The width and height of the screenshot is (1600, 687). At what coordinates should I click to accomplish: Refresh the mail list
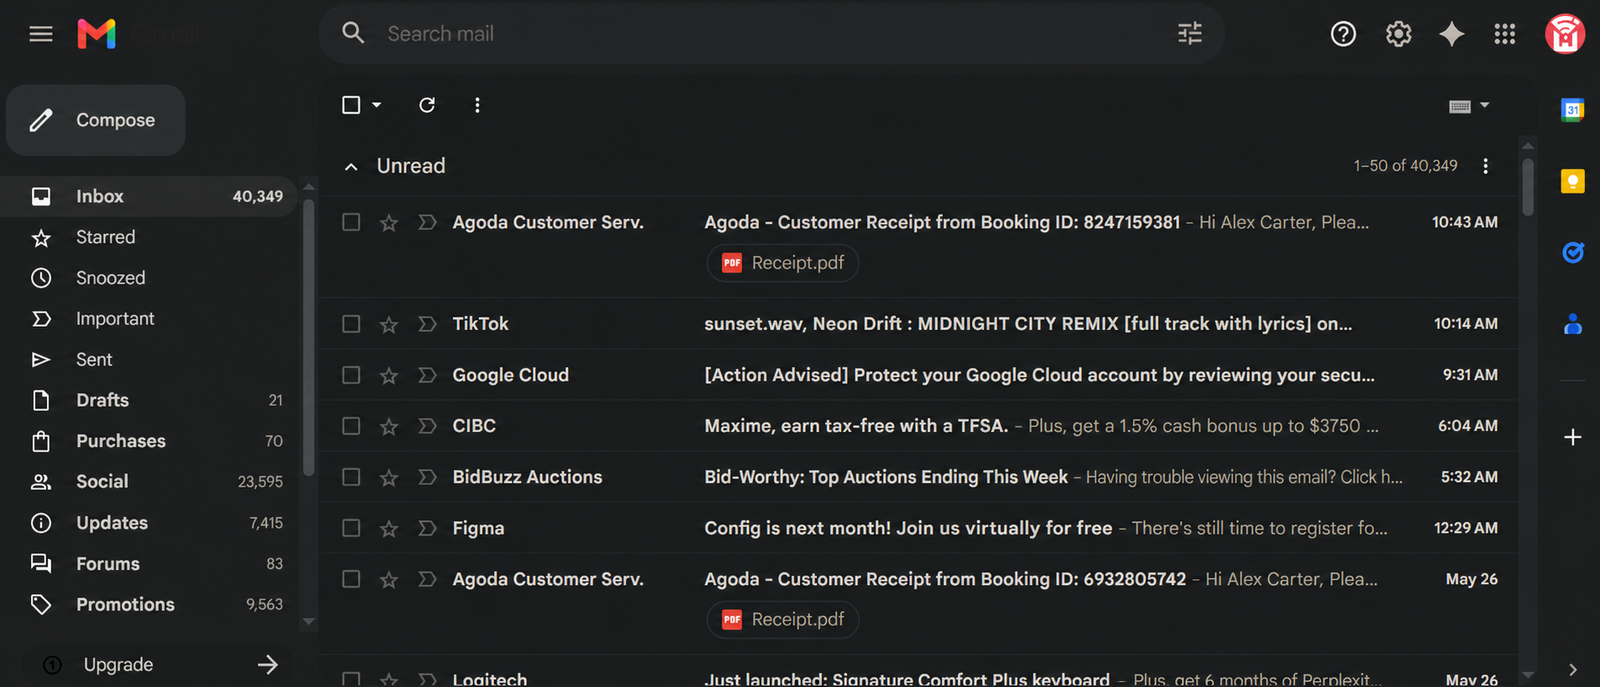click(x=427, y=105)
